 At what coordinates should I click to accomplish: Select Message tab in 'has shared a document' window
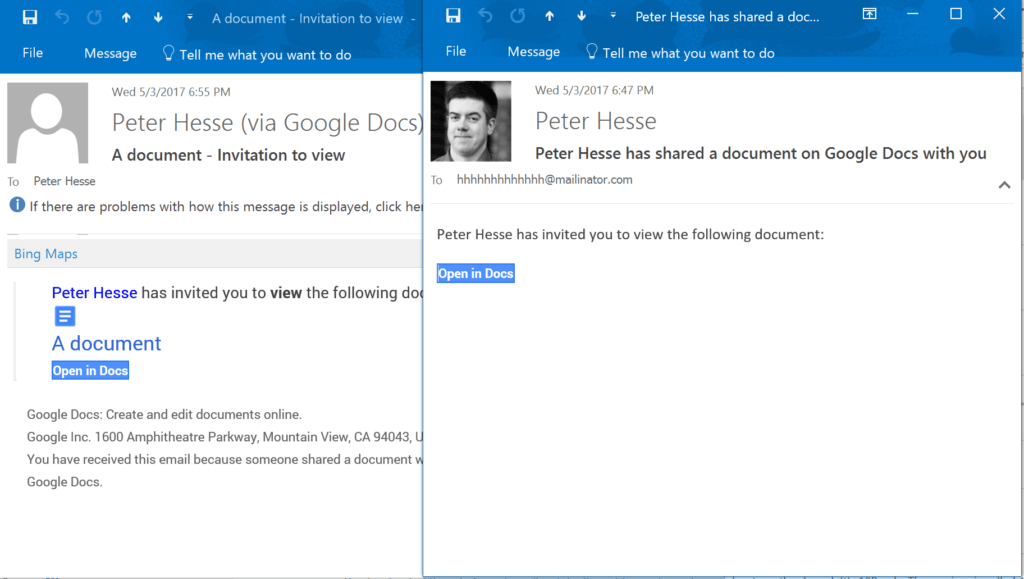533,52
